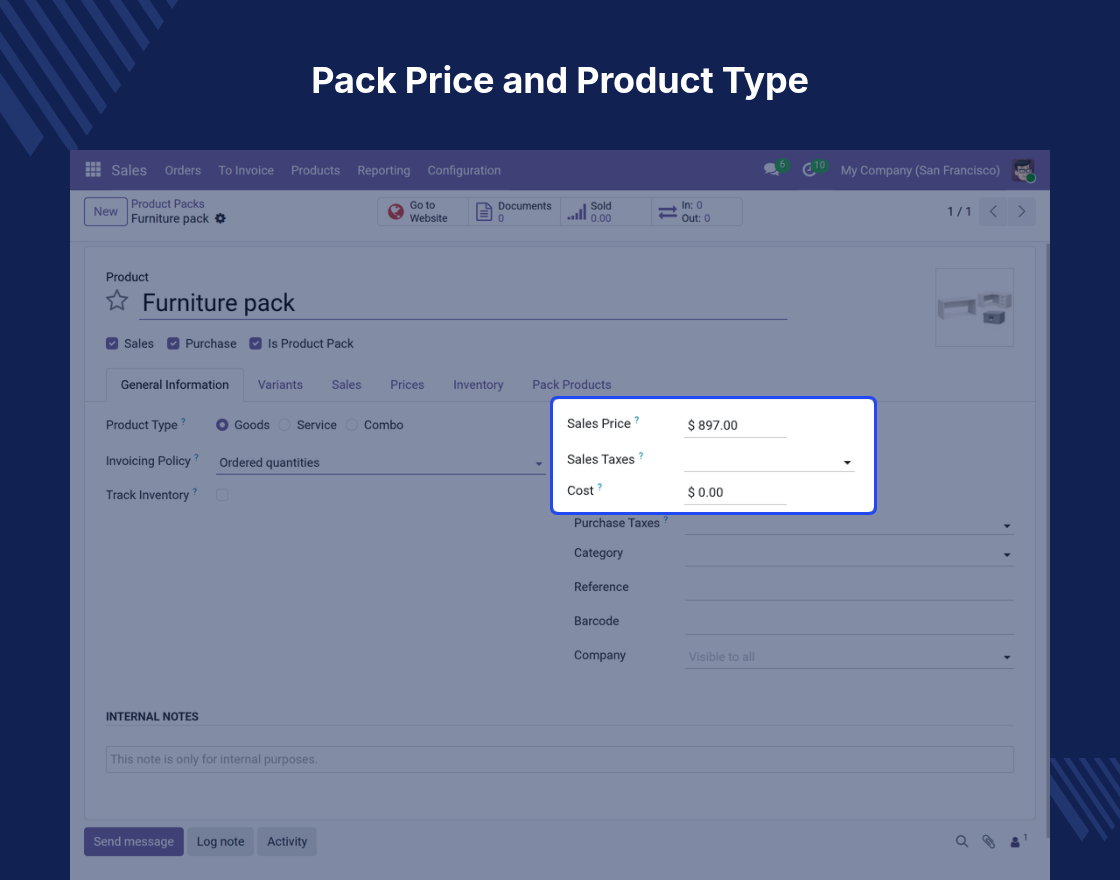1120x880 pixels.
Task: Open the Reporting menu
Action: (384, 170)
